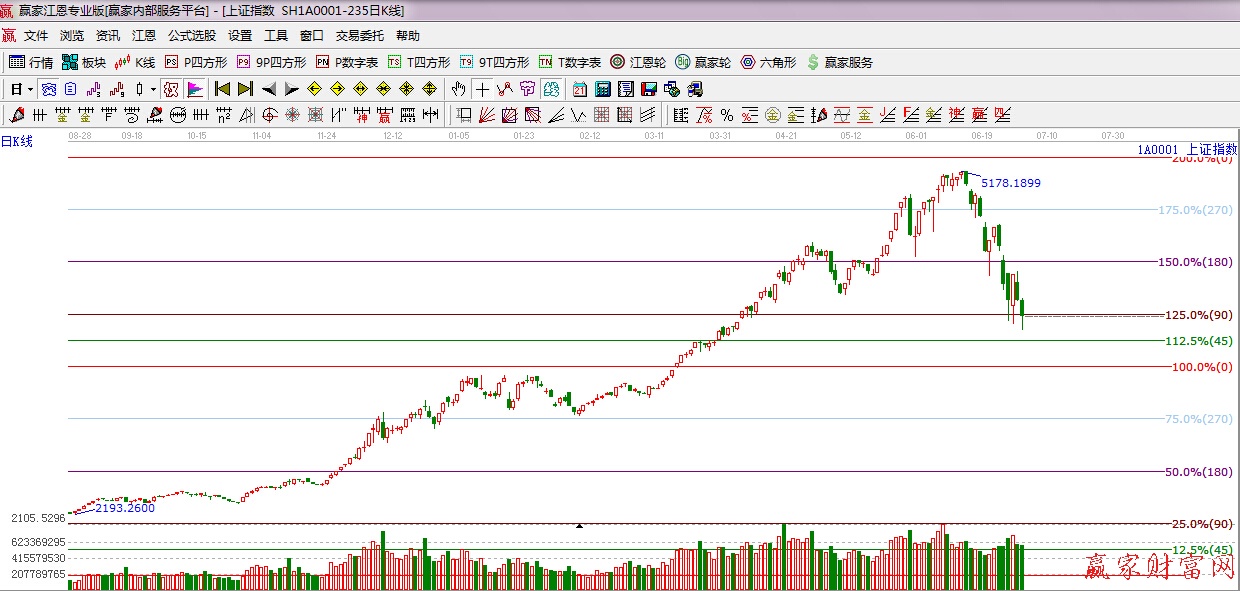Image resolution: width=1240 pixels, height=591 pixels.
Task: Open the 公式选股 menu
Action: click(191, 36)
